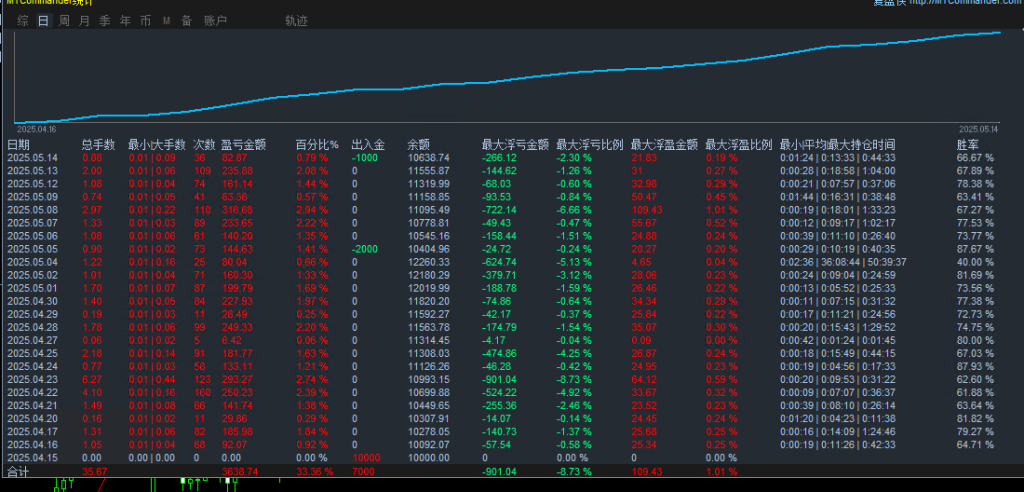Select the 2025.05.14 data row
The width and height of the screenshot is (1024, 492).
tap(32, 157)
